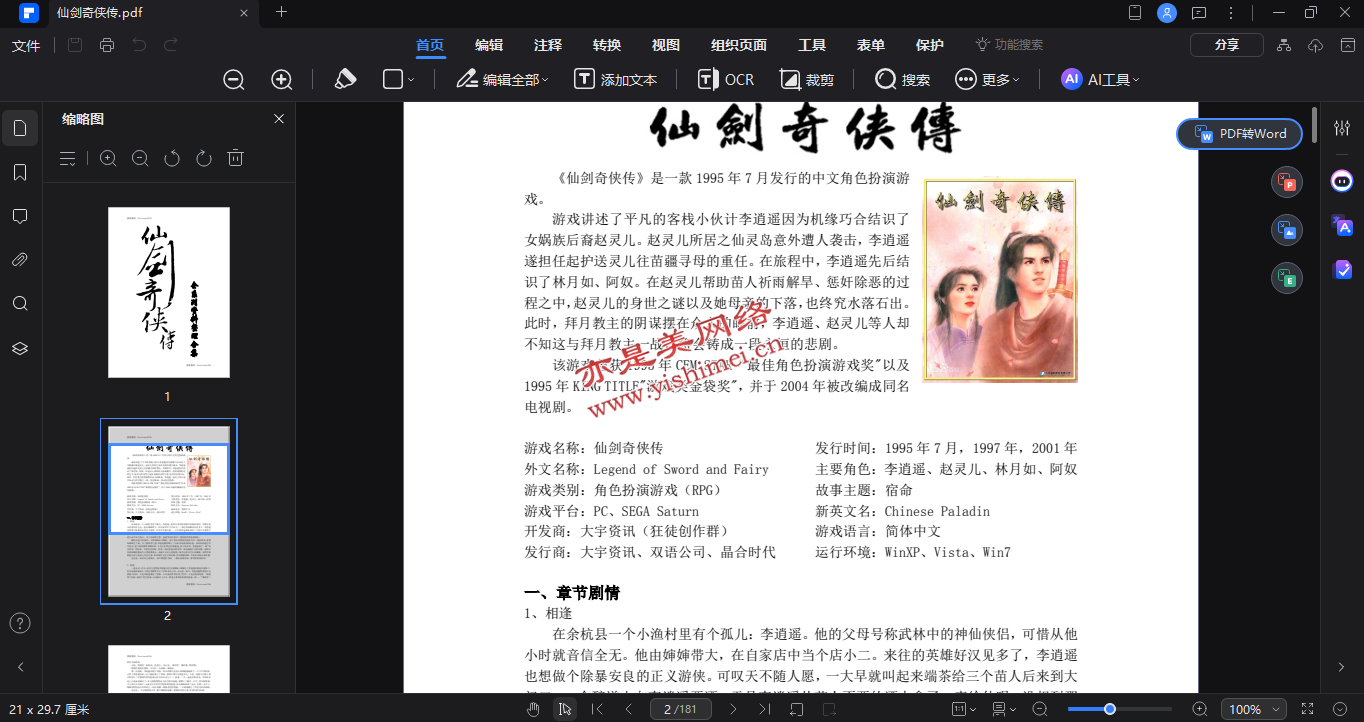Click the OCR tool in the toolbar
Viewport: 1364px width, 722px height.
(726, 79)
